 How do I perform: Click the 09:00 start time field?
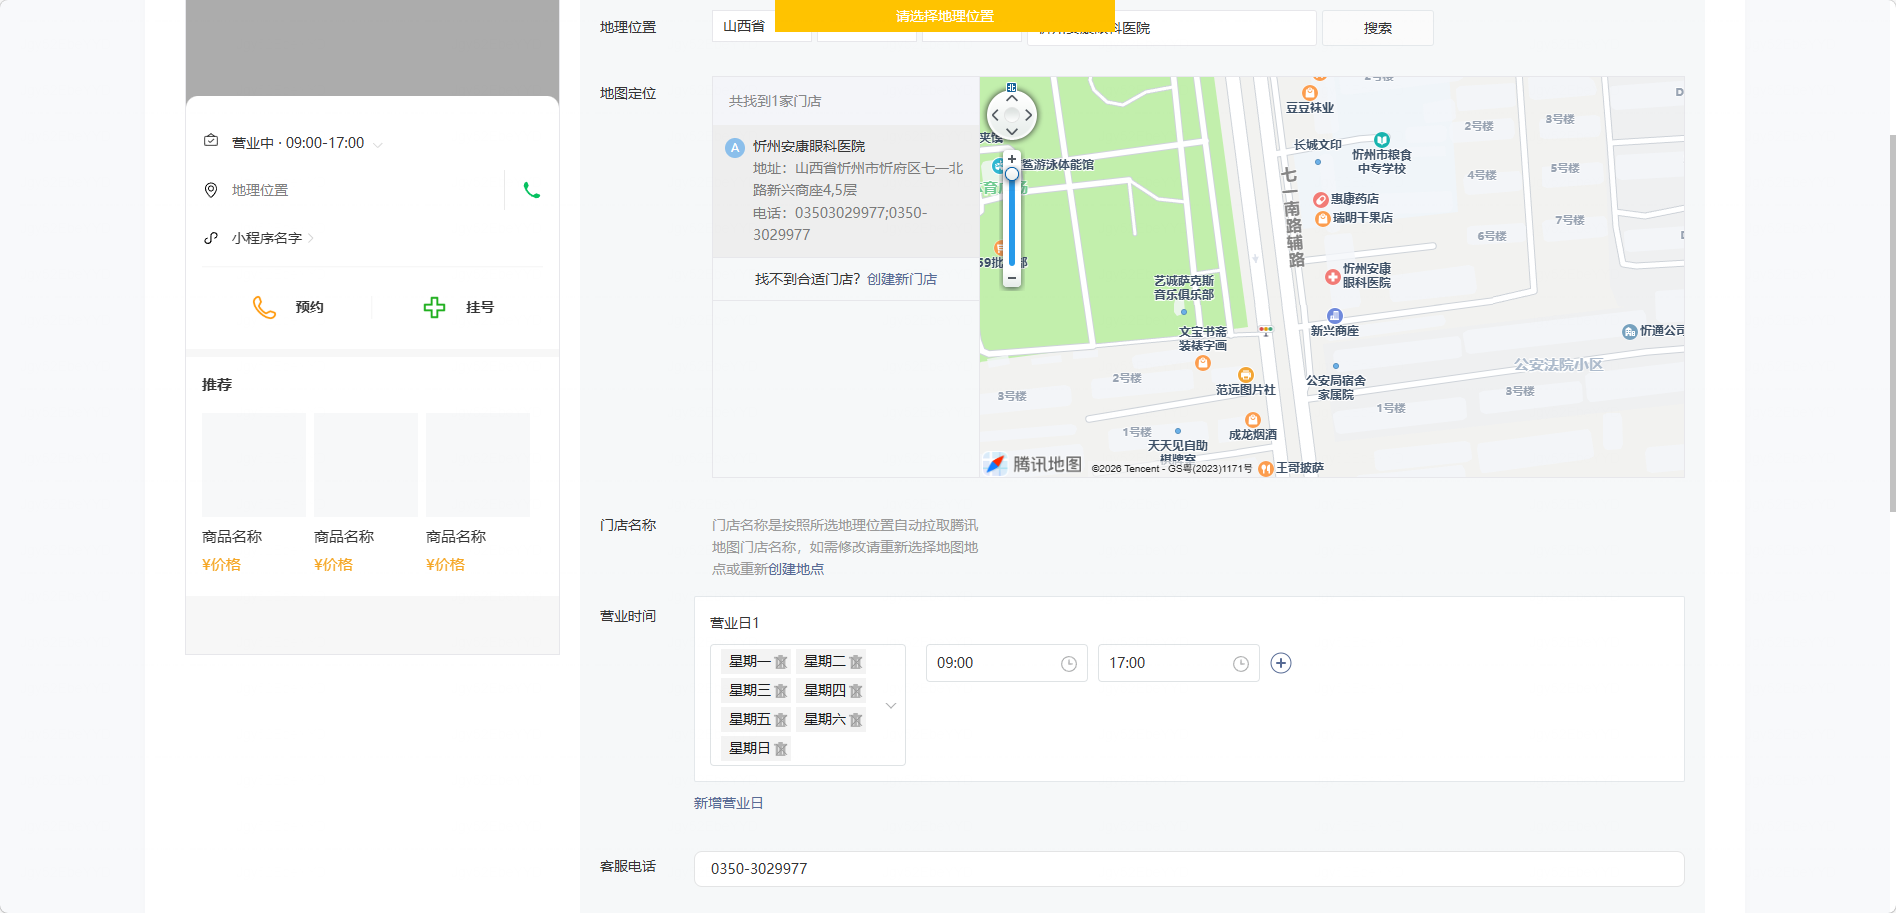pyautogui.click(x=1006, y=663)
